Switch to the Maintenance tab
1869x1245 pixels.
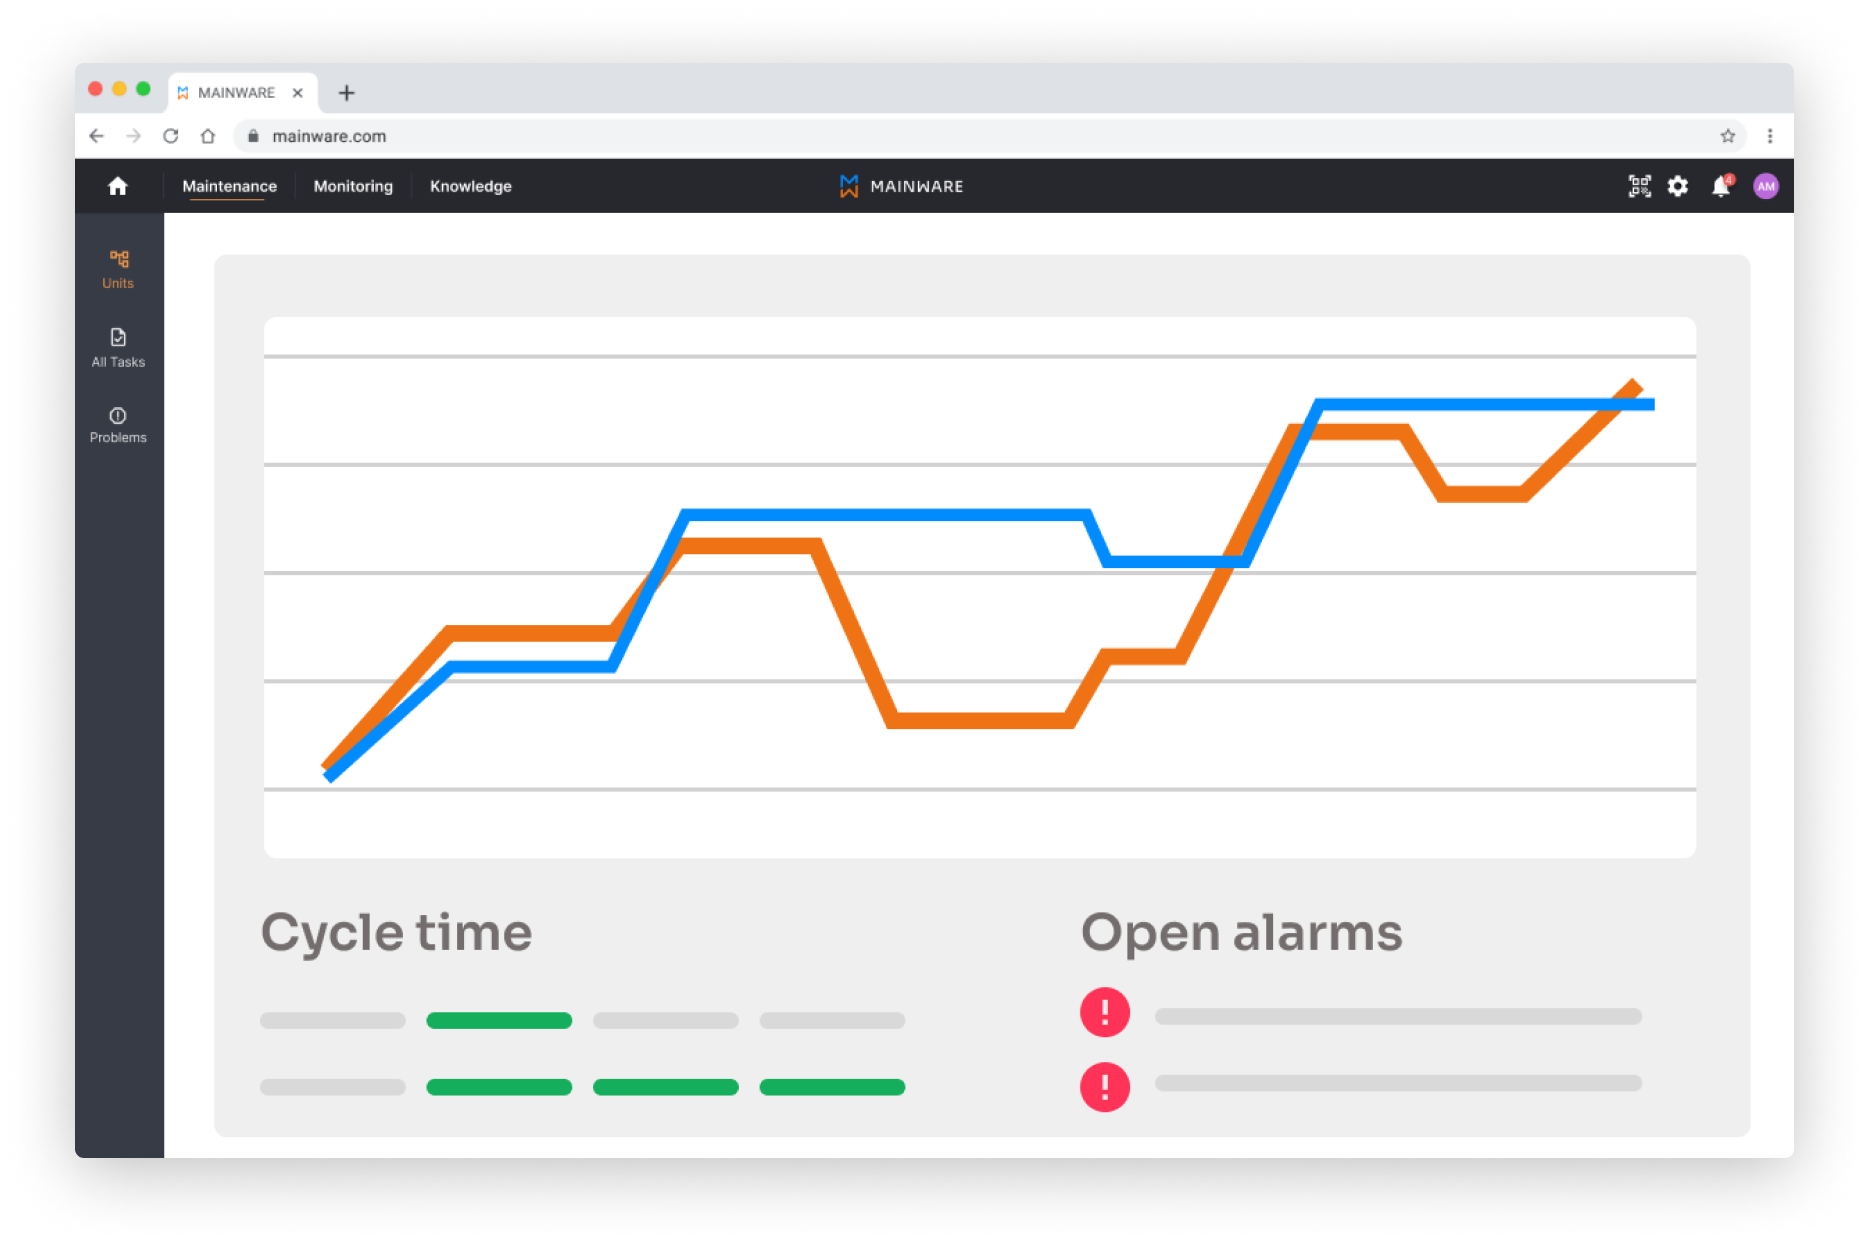tap(229, 186)
